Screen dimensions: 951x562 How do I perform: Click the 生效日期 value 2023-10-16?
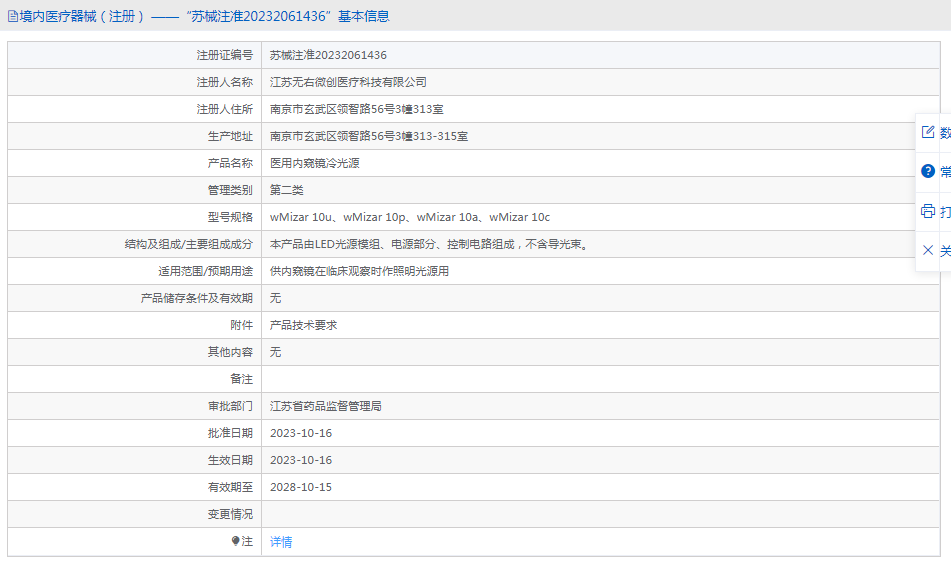(301, 460)
